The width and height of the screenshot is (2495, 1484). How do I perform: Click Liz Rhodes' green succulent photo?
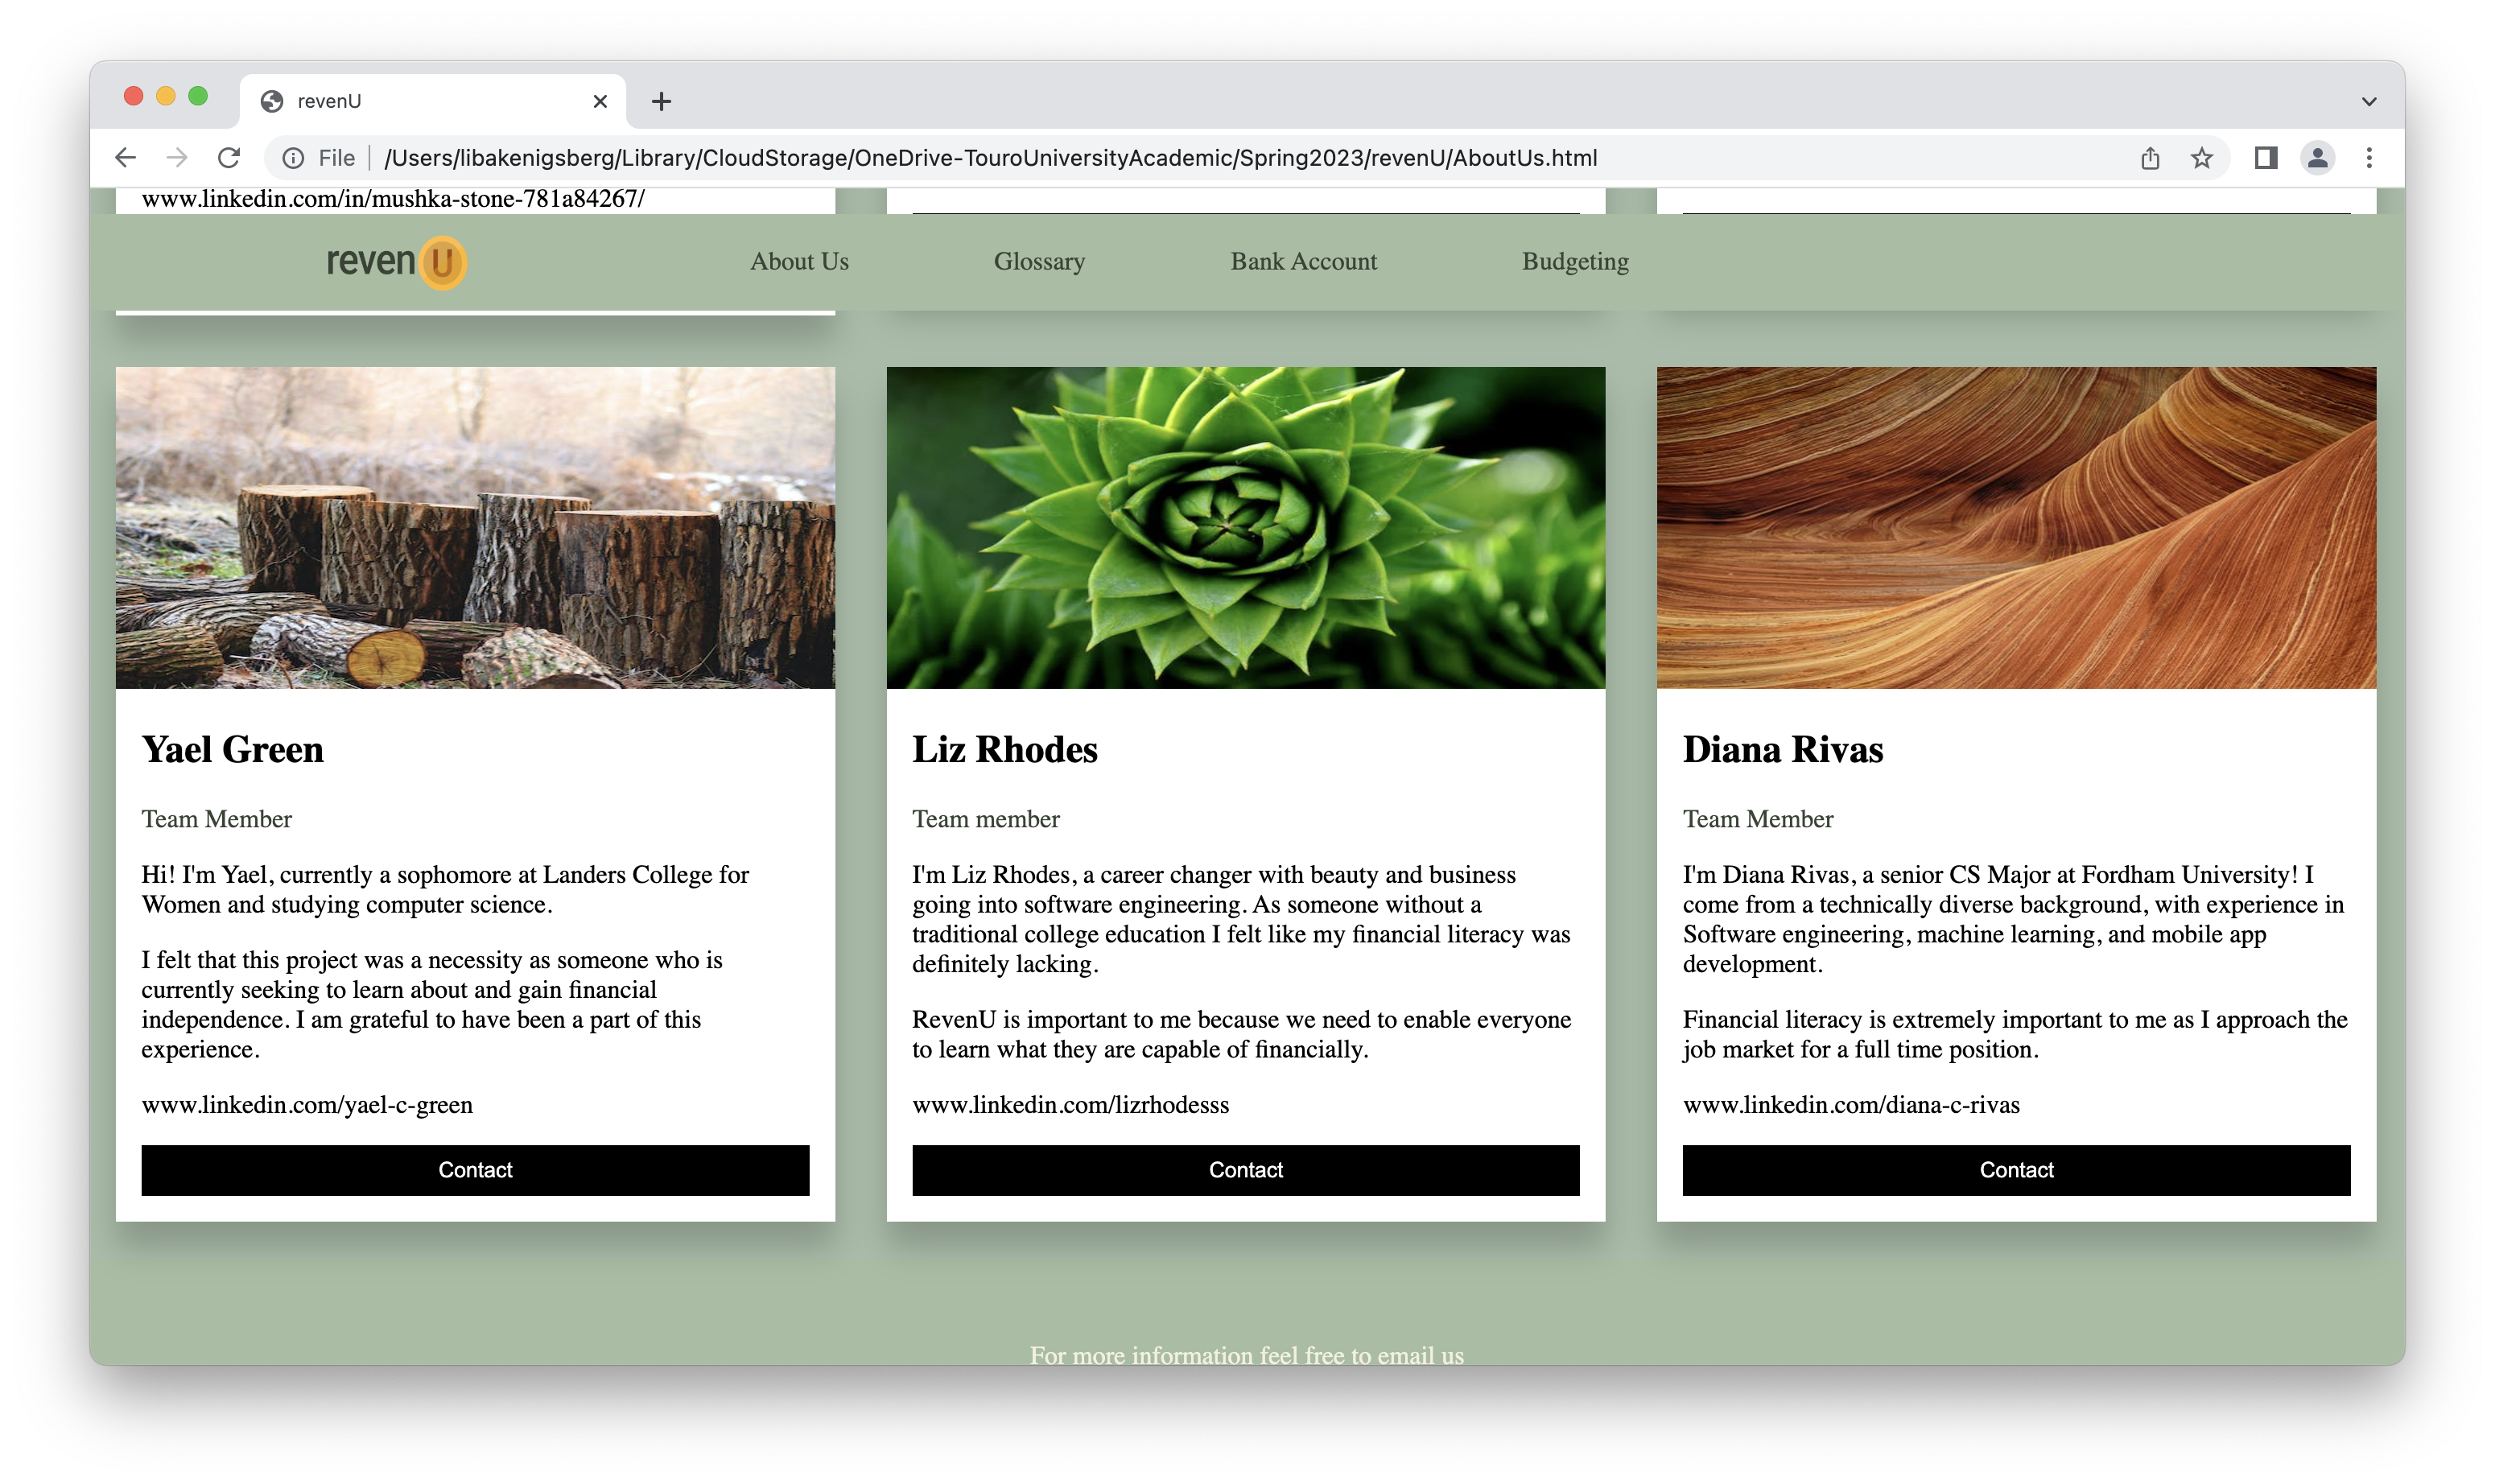[x=1245, y=527]
